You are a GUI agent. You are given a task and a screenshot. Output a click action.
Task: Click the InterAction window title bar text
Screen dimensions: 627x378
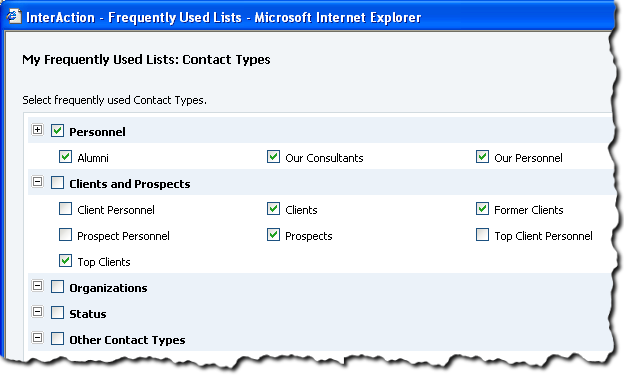tap(224, 18)
